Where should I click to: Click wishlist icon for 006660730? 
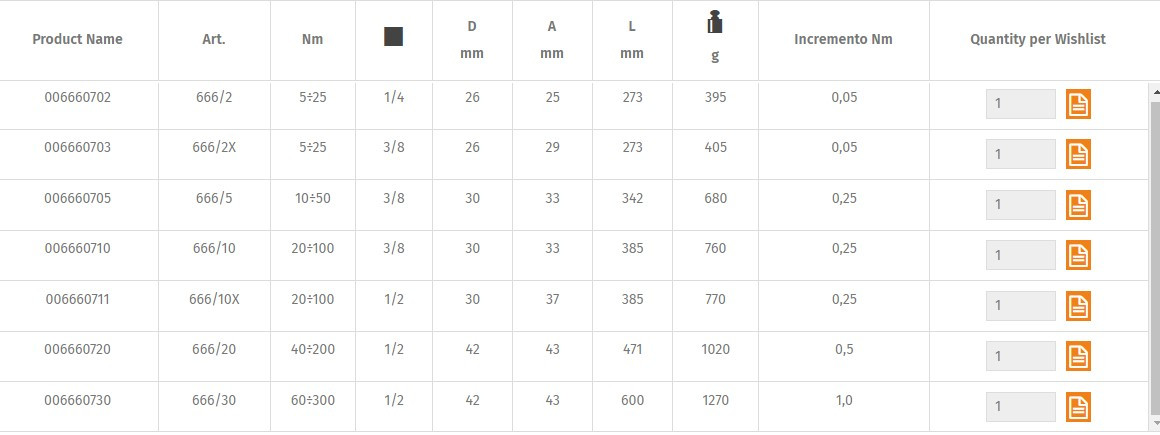(x=1078, y=407)
